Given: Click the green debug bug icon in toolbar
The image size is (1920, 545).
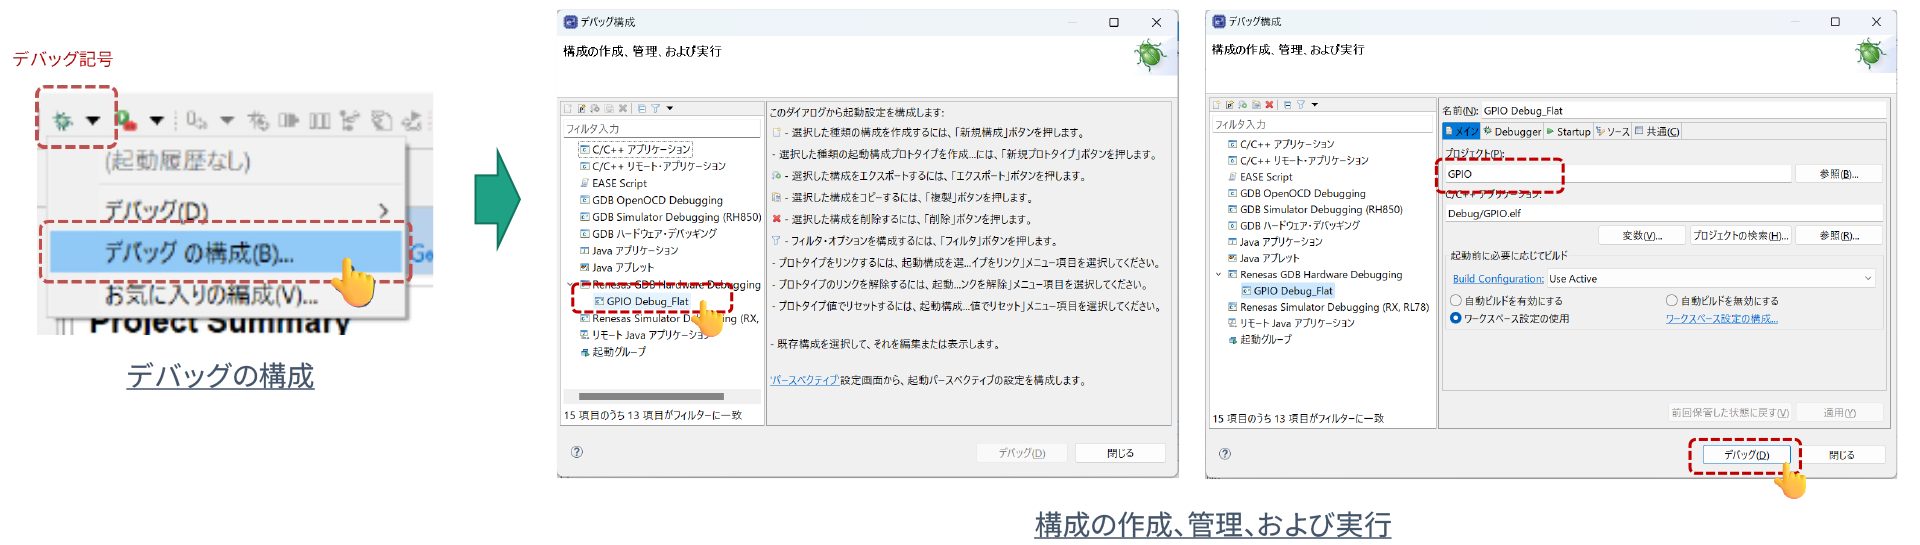Looking at the screenshot, I should [x=63, y=121].
